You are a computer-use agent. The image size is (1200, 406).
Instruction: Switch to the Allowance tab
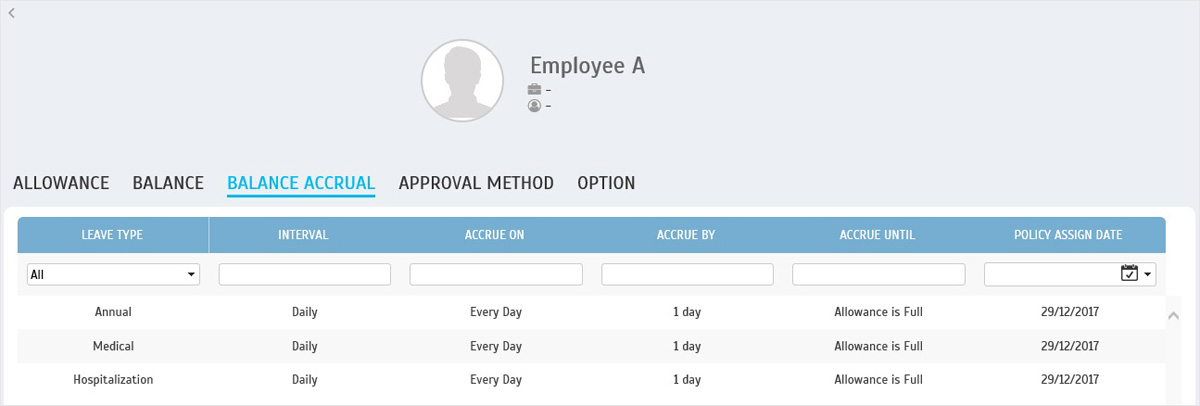coord(61,183)
